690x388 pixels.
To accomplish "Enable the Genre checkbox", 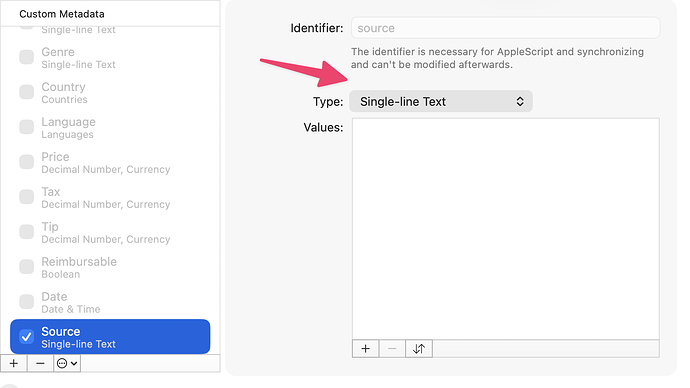I will (26, 57).
